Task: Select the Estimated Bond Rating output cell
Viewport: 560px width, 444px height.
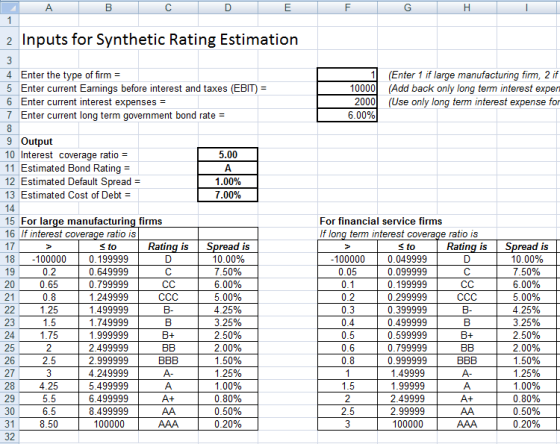Action: tap(228, 168)
